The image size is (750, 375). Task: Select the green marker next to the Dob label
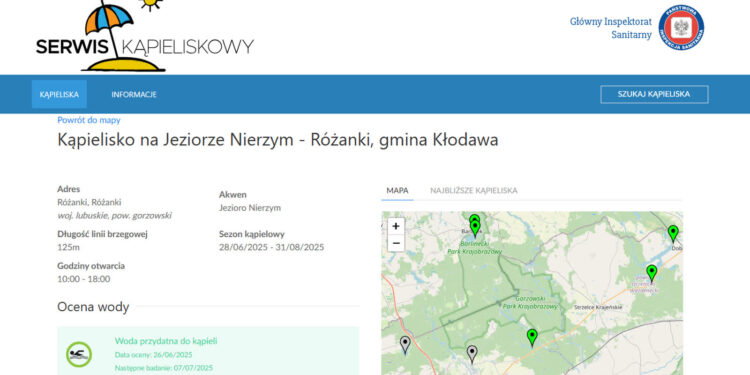pos(673,233)
